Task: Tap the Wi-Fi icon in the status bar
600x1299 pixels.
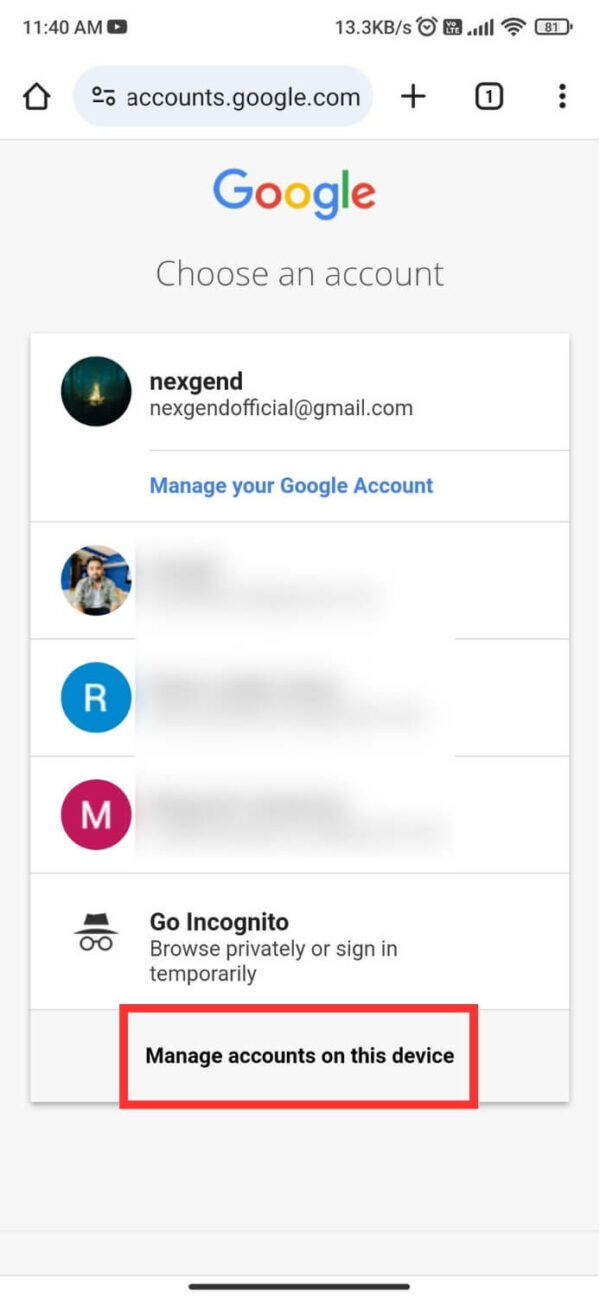Action: (x=512, y=26)
